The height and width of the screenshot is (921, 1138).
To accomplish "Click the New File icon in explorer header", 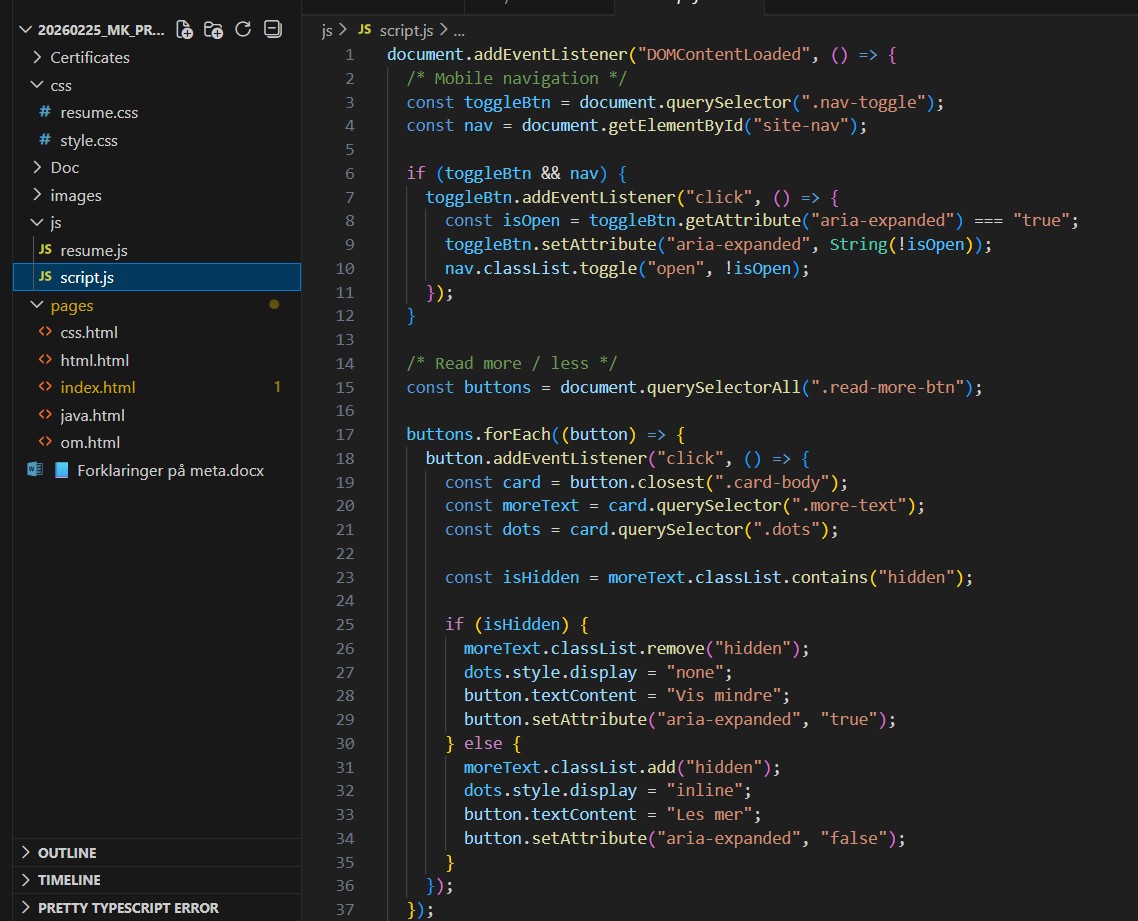I will tap(185, 30).
